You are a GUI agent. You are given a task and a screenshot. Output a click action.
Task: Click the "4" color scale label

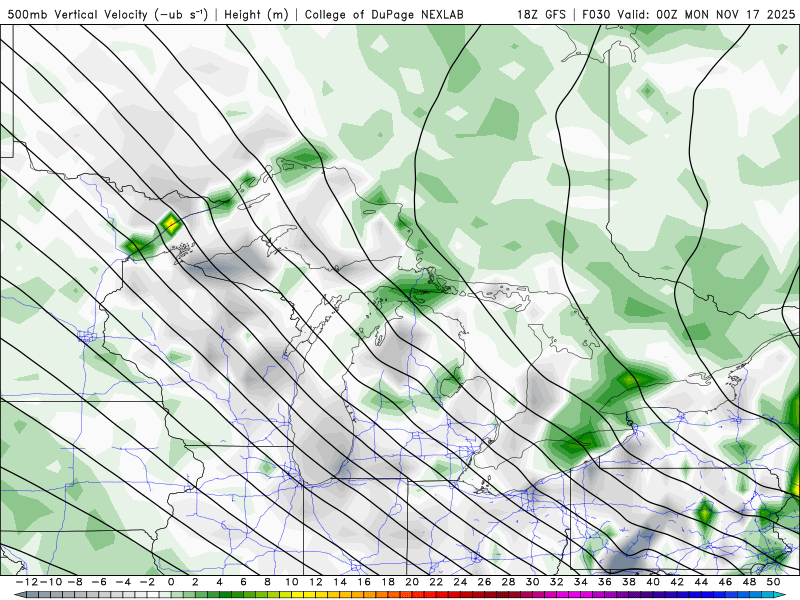click(219, 582)
